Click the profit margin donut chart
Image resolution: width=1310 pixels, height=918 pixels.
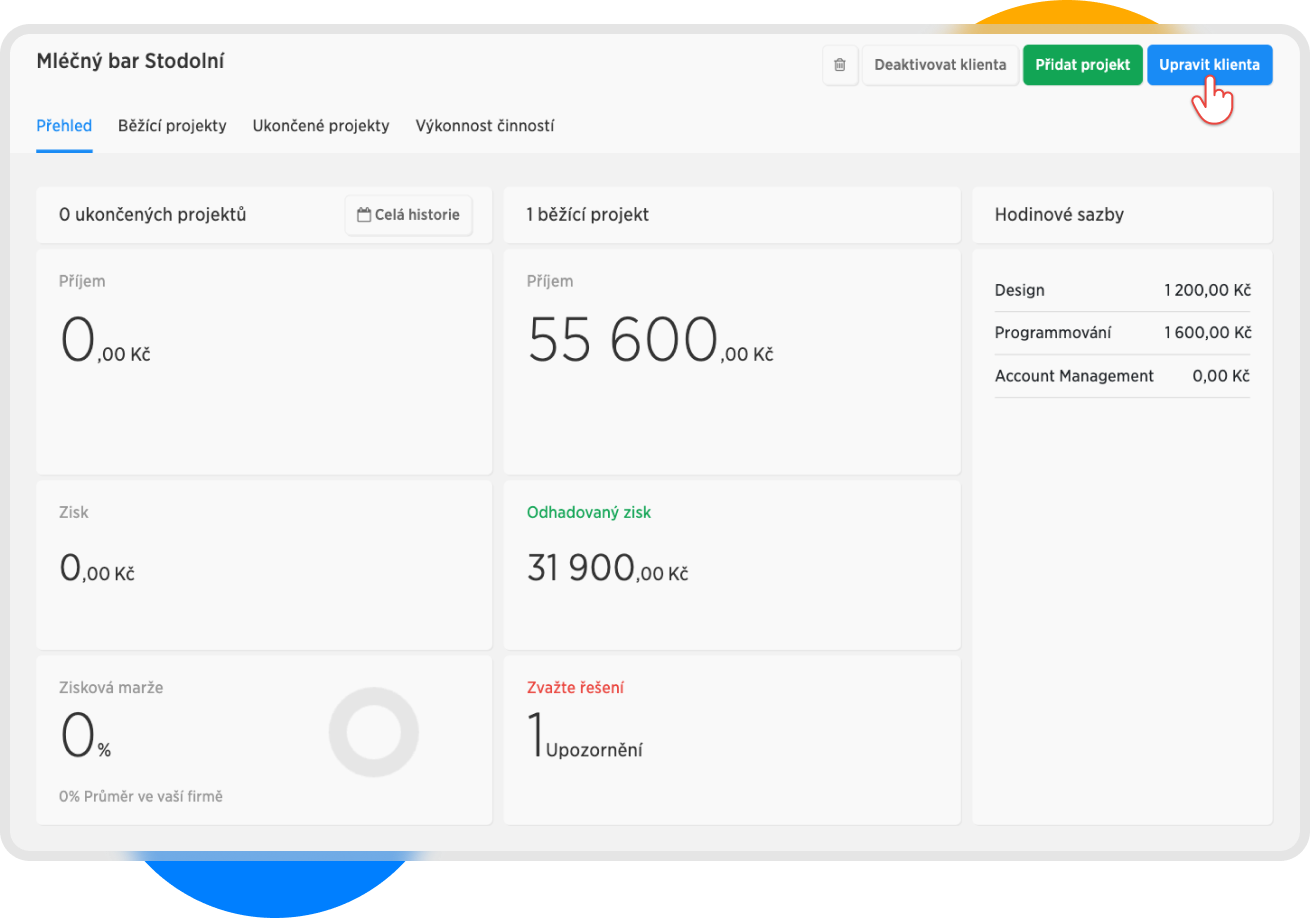[x=373, y=732]
